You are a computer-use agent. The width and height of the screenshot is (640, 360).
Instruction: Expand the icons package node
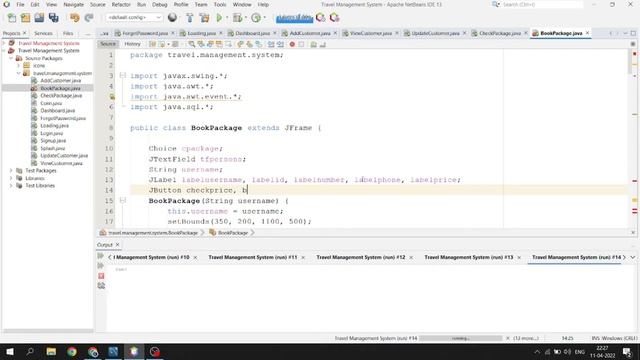pyautogui.click(x=18, y=66)
